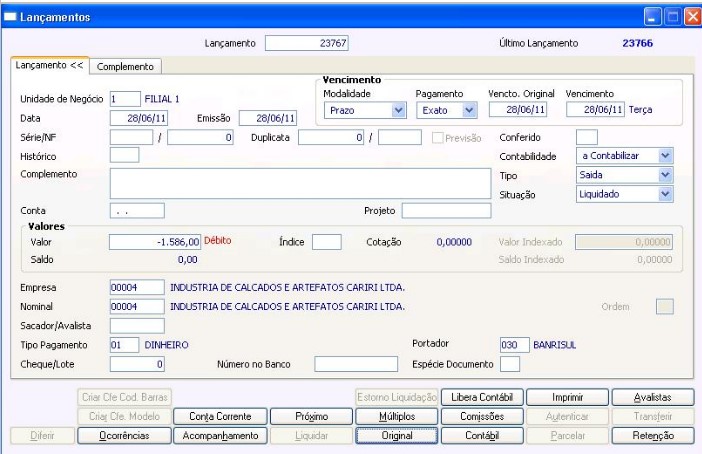Screen dimensions: 702x454
Task: Click the Nominal code field 00004
Action: pos(137,307)
